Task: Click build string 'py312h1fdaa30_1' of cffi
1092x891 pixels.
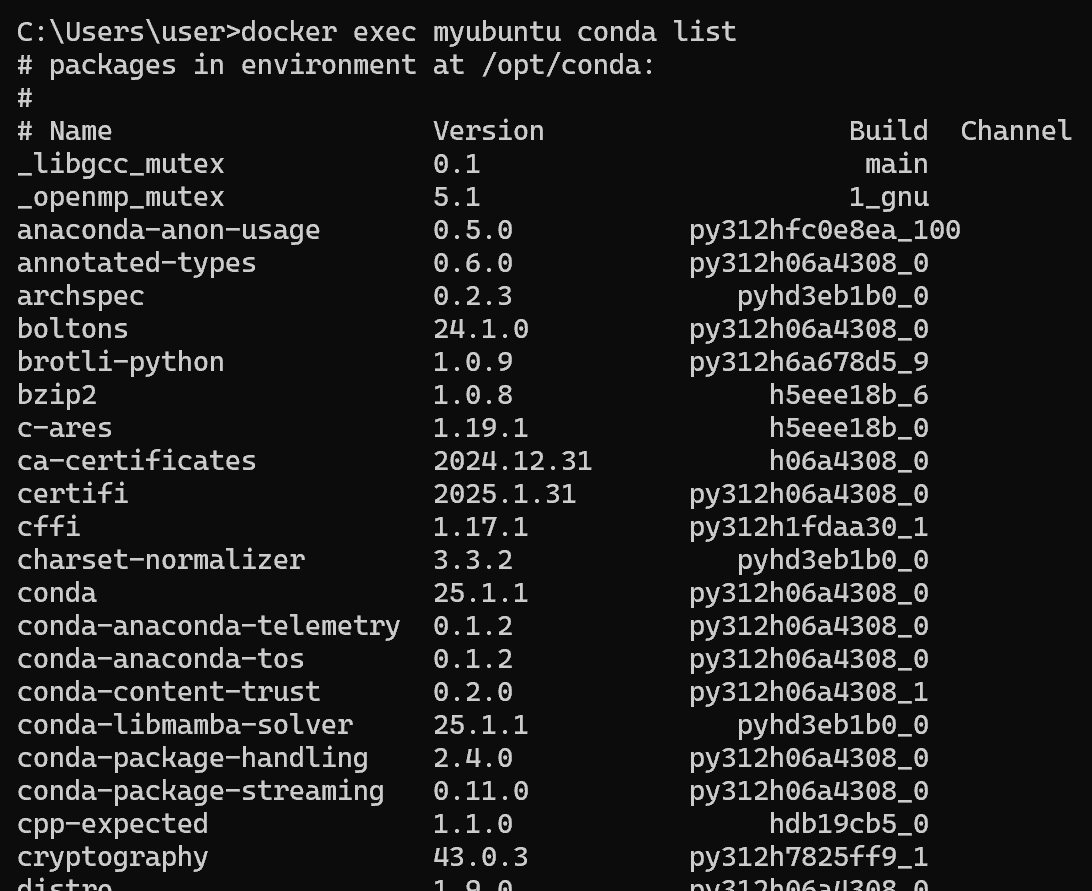Action: coord(808,527)
